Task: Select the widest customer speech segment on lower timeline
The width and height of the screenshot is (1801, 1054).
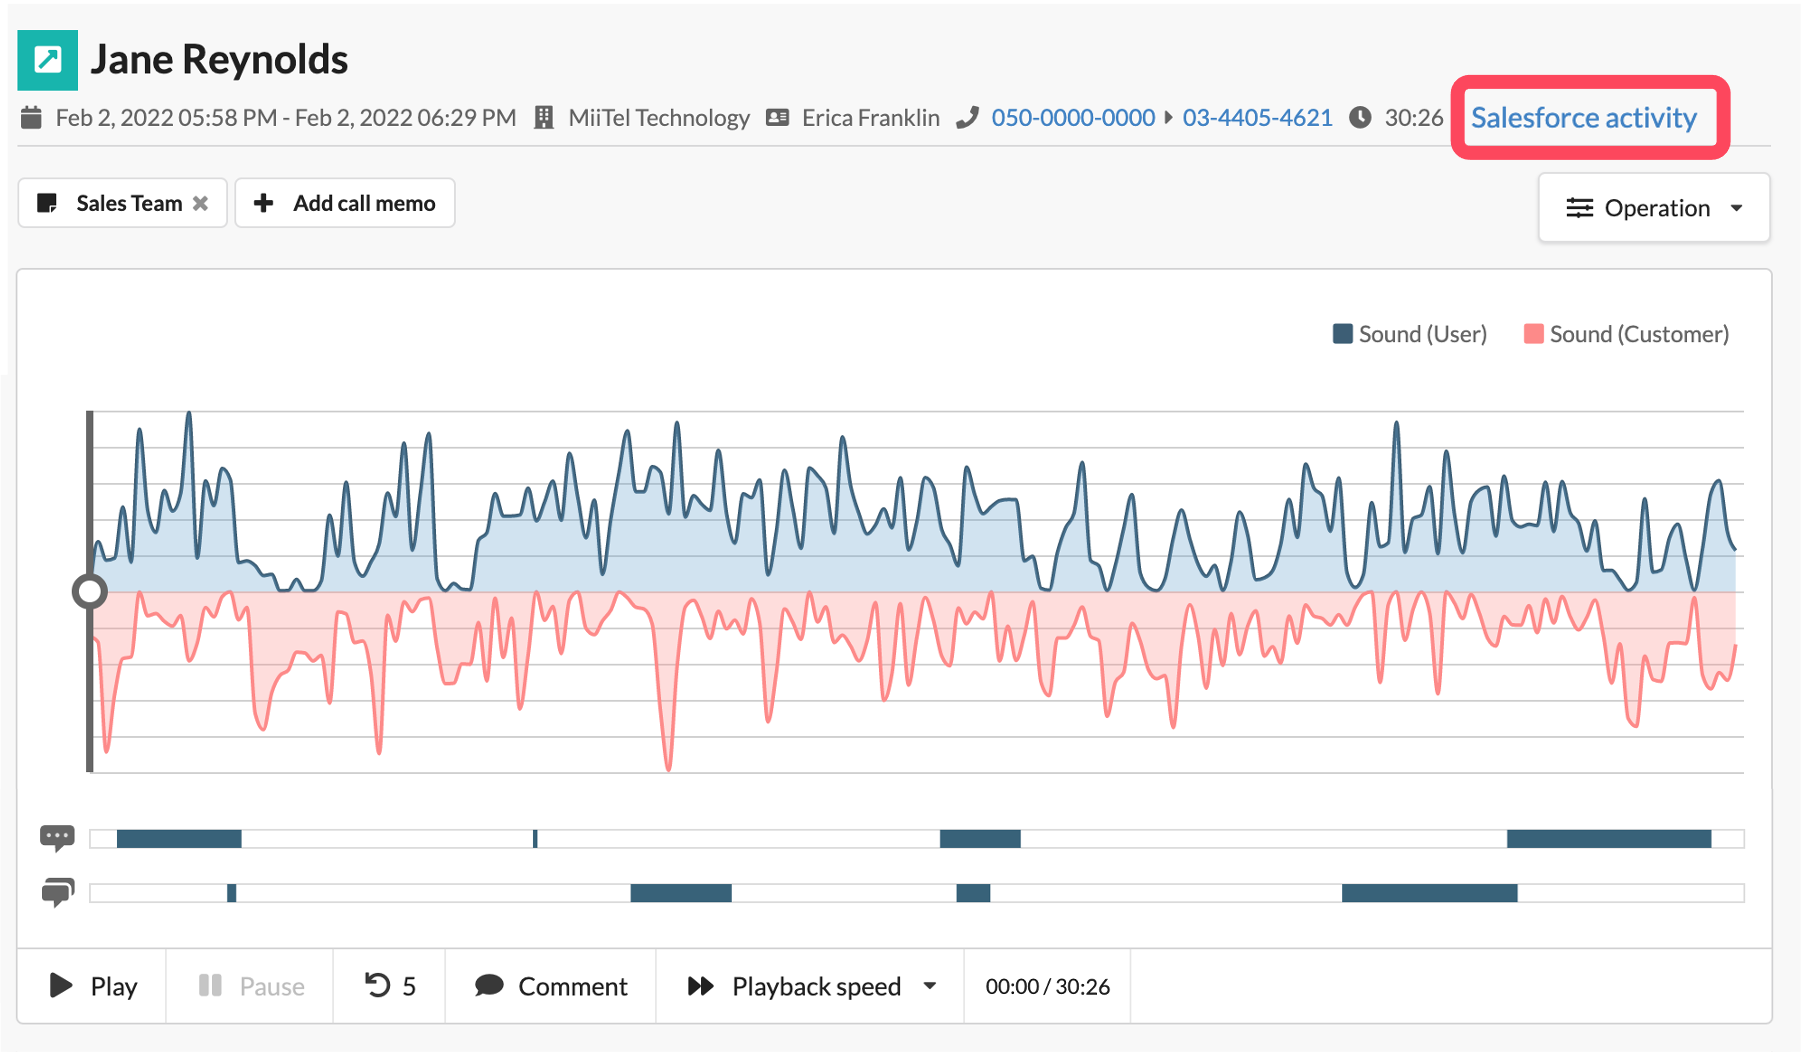Action: point(1430,893)
